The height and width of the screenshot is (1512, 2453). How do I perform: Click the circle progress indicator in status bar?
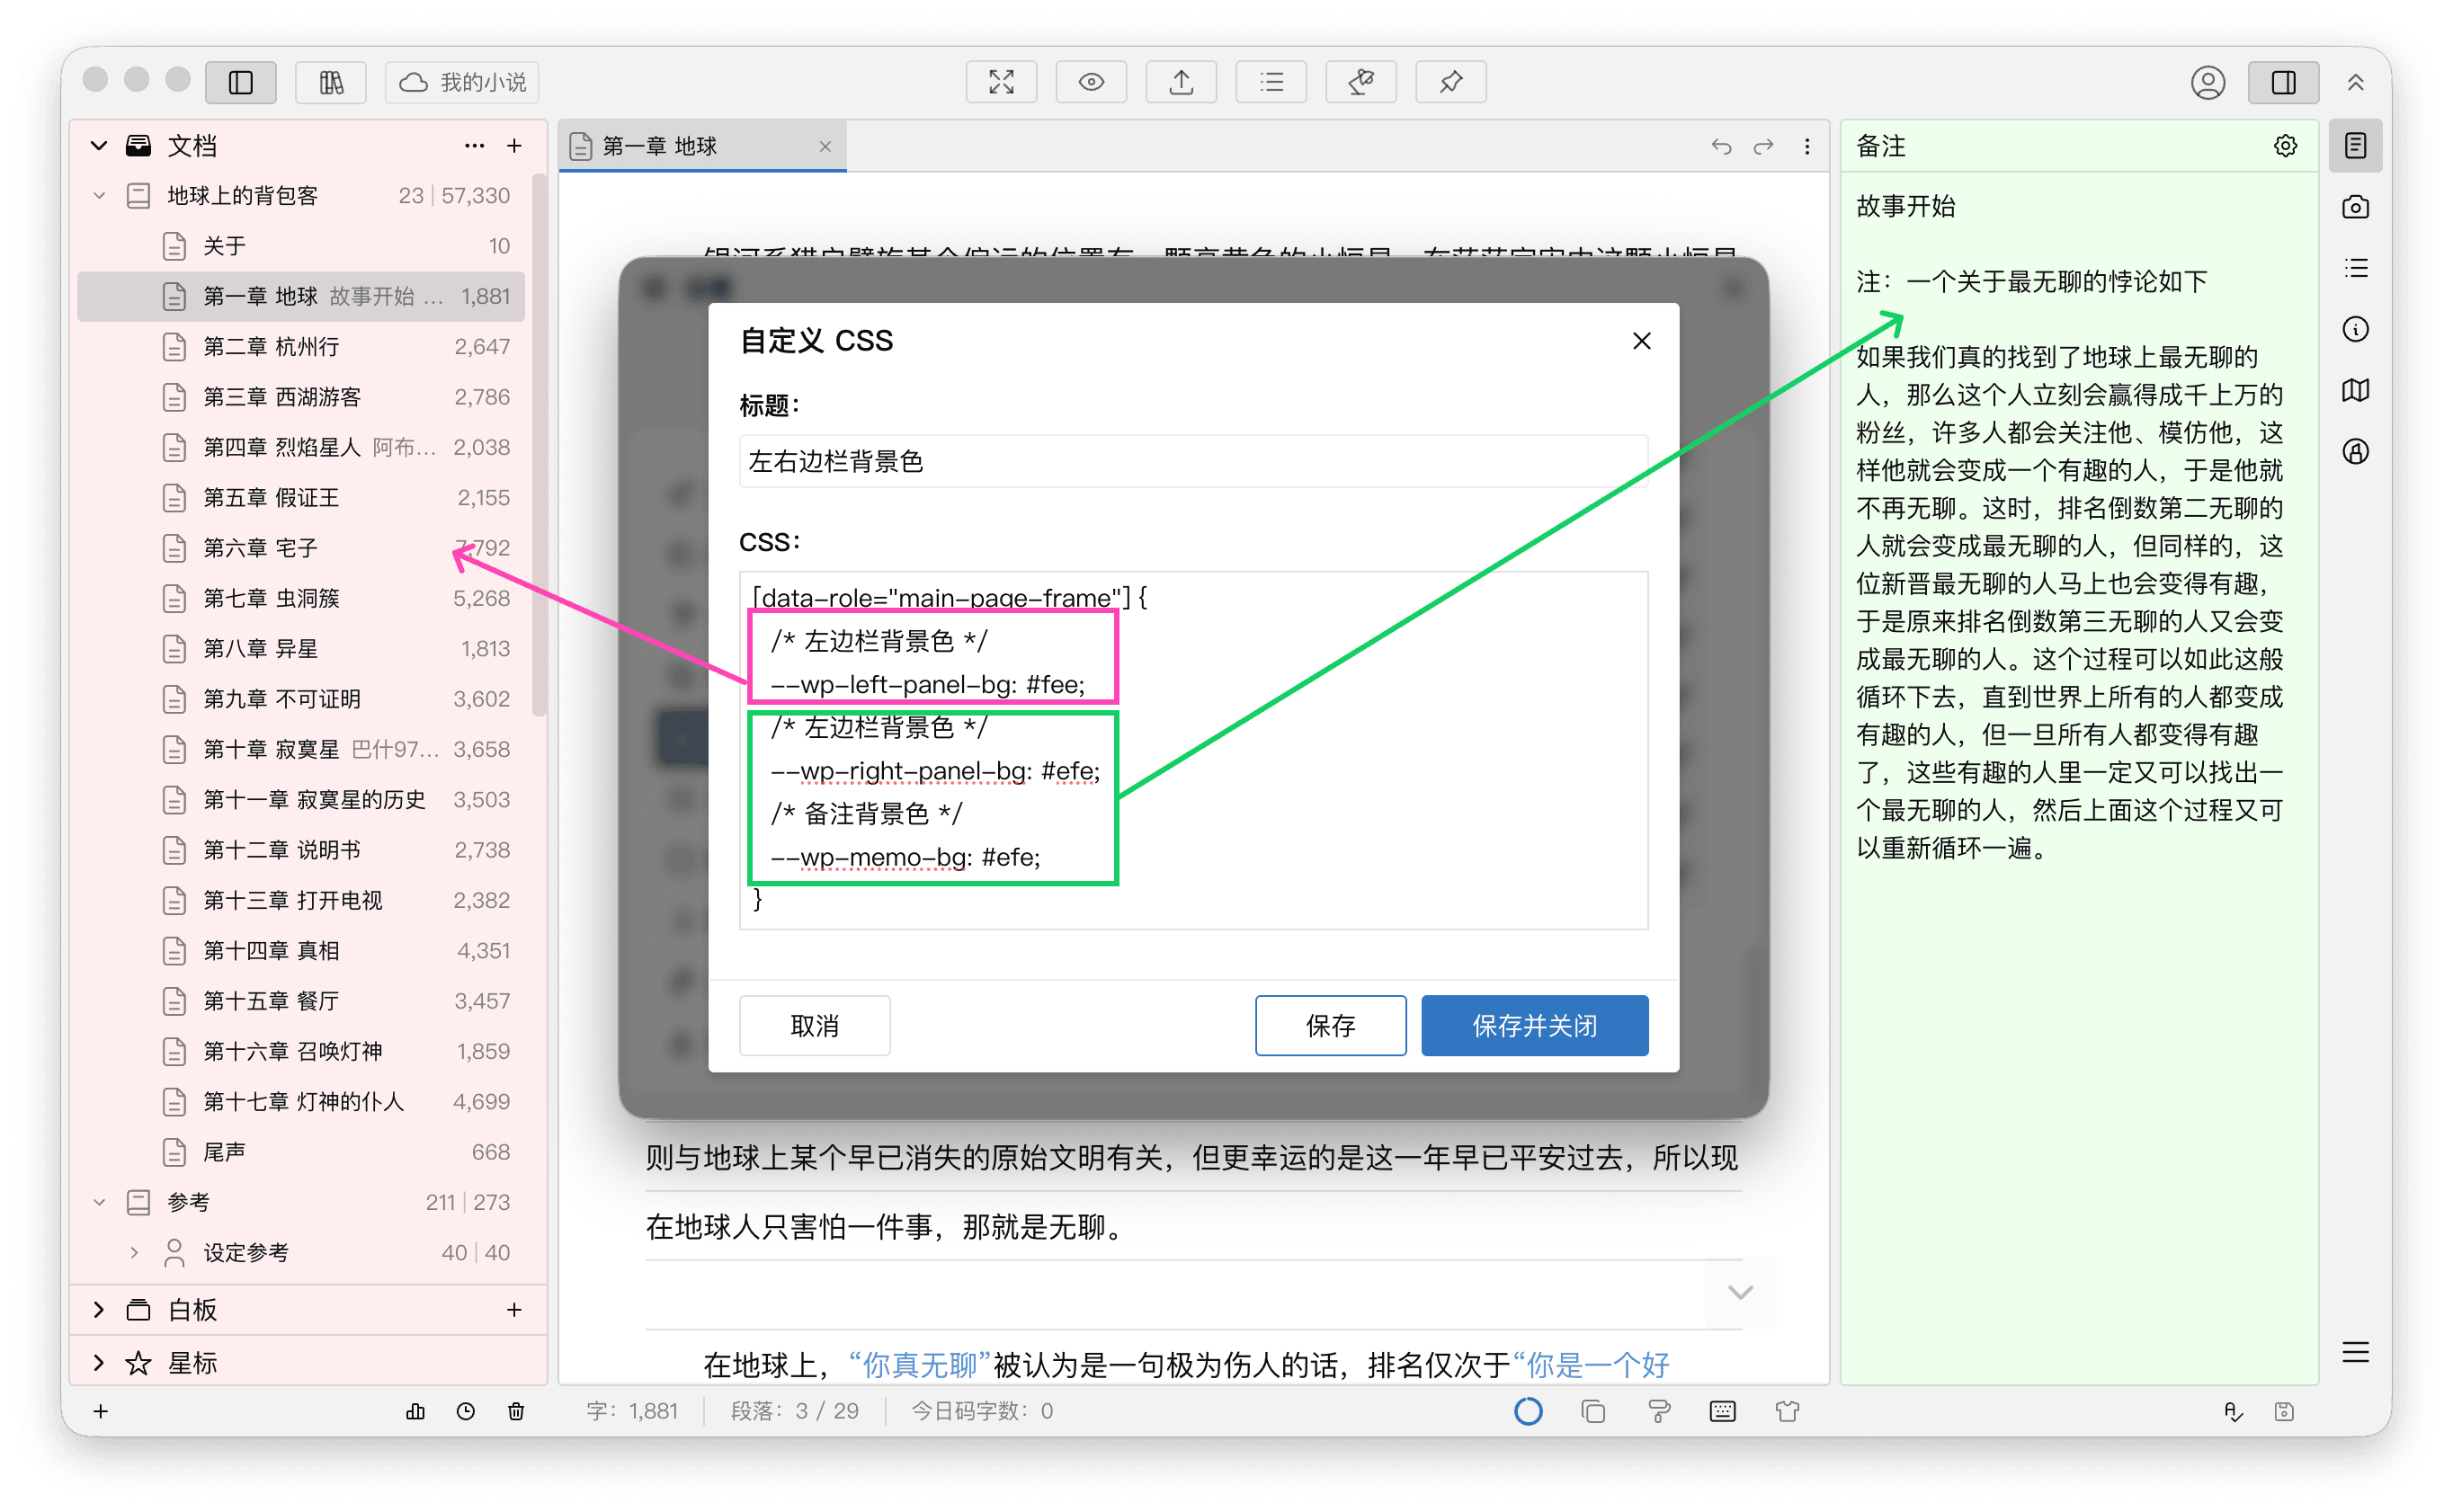tap(1528, 1411)
